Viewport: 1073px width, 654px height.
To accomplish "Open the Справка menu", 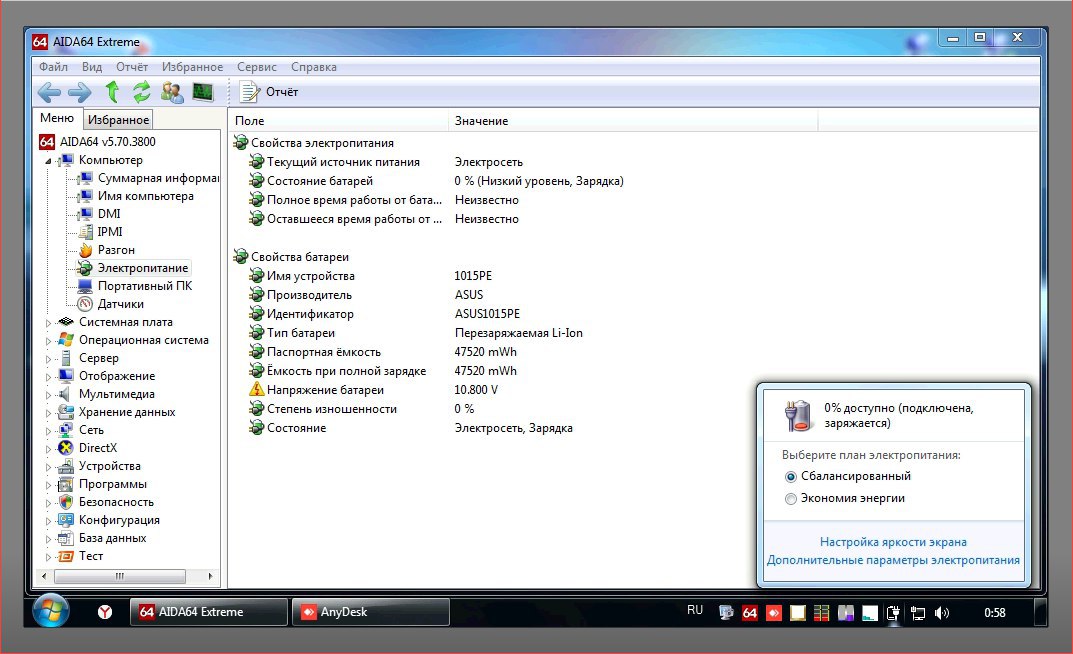I will 313,67.
